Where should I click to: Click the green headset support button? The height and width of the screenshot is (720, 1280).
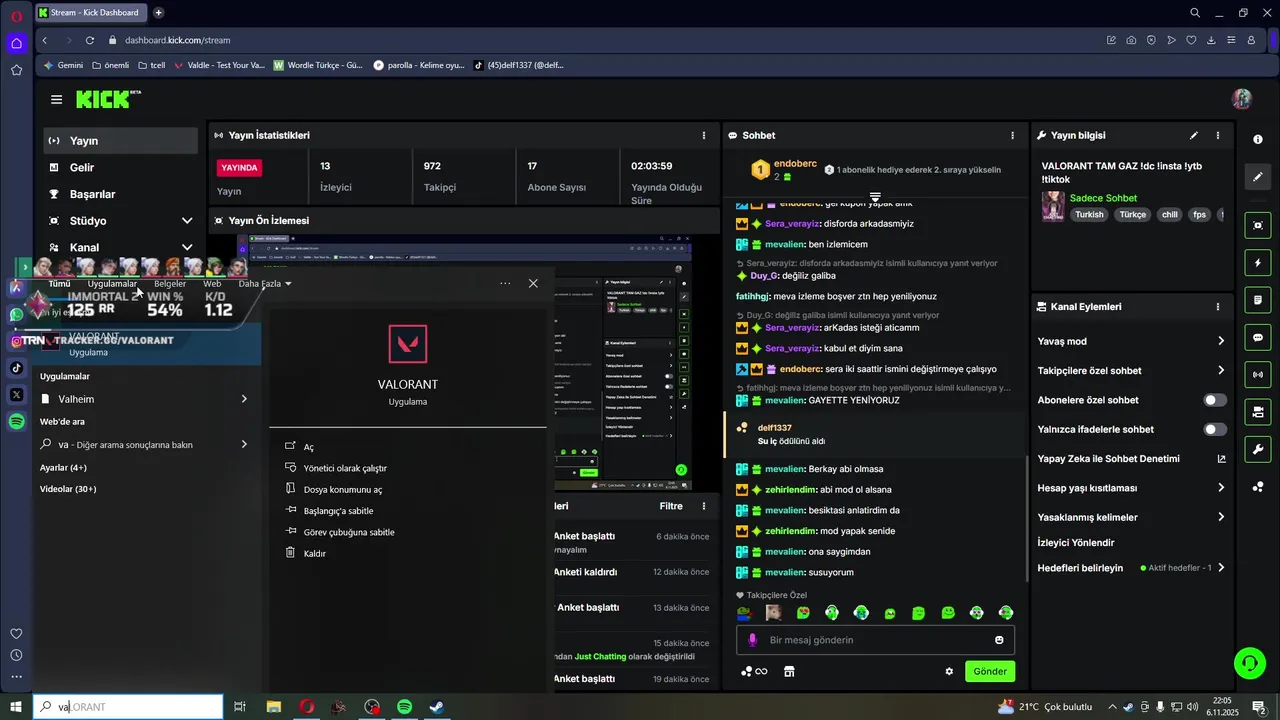1248,662
